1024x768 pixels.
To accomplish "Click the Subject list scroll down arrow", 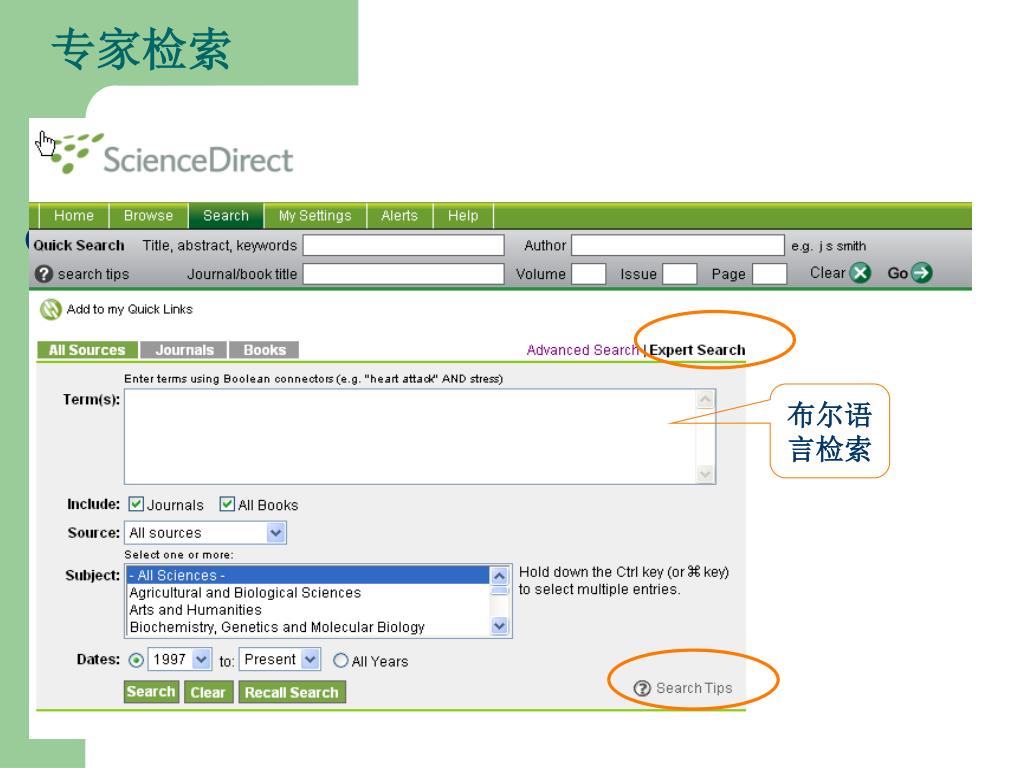I will (x=500, y=626).
